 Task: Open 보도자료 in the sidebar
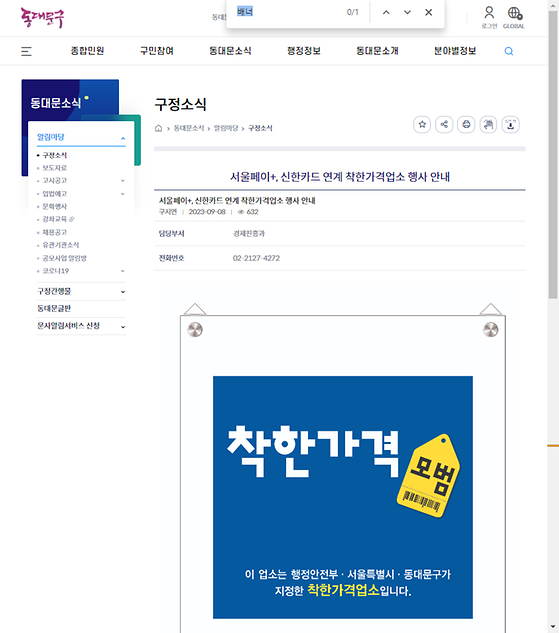[55, 168]
